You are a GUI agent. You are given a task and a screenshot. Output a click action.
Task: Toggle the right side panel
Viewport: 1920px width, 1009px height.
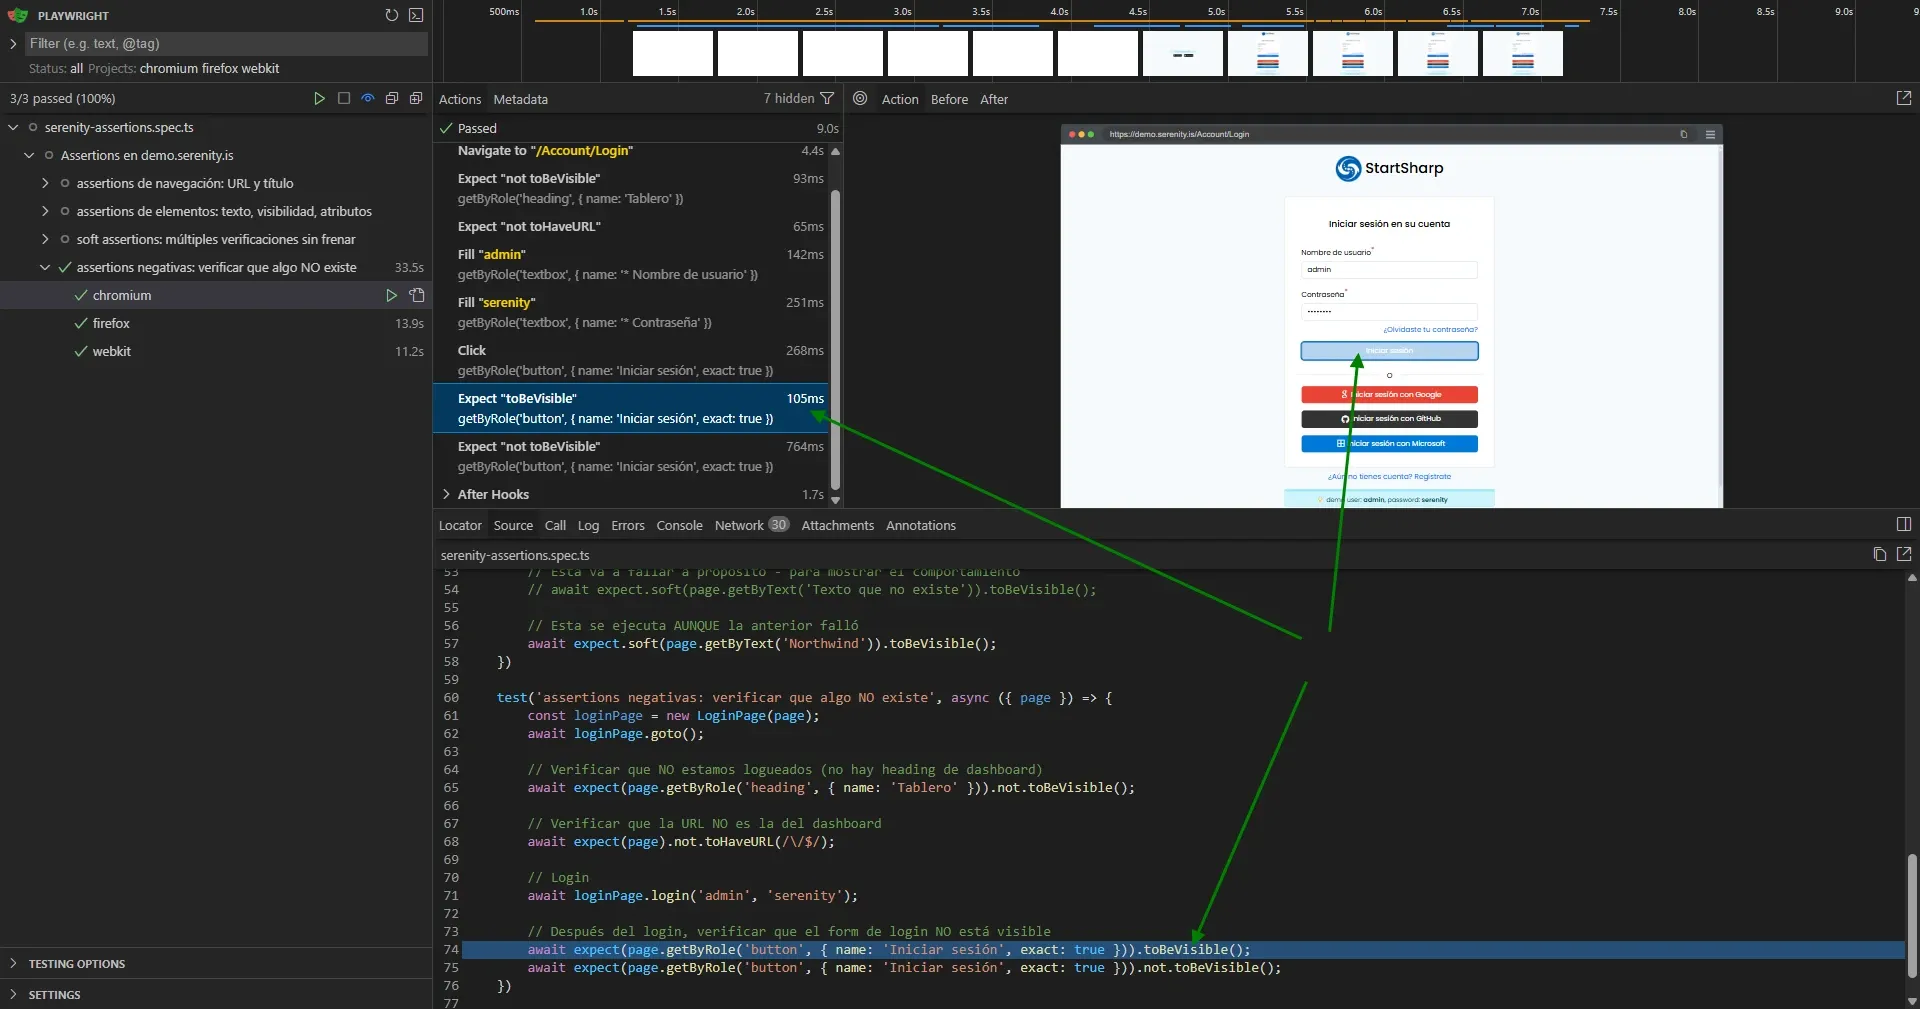click(1903, 524)
